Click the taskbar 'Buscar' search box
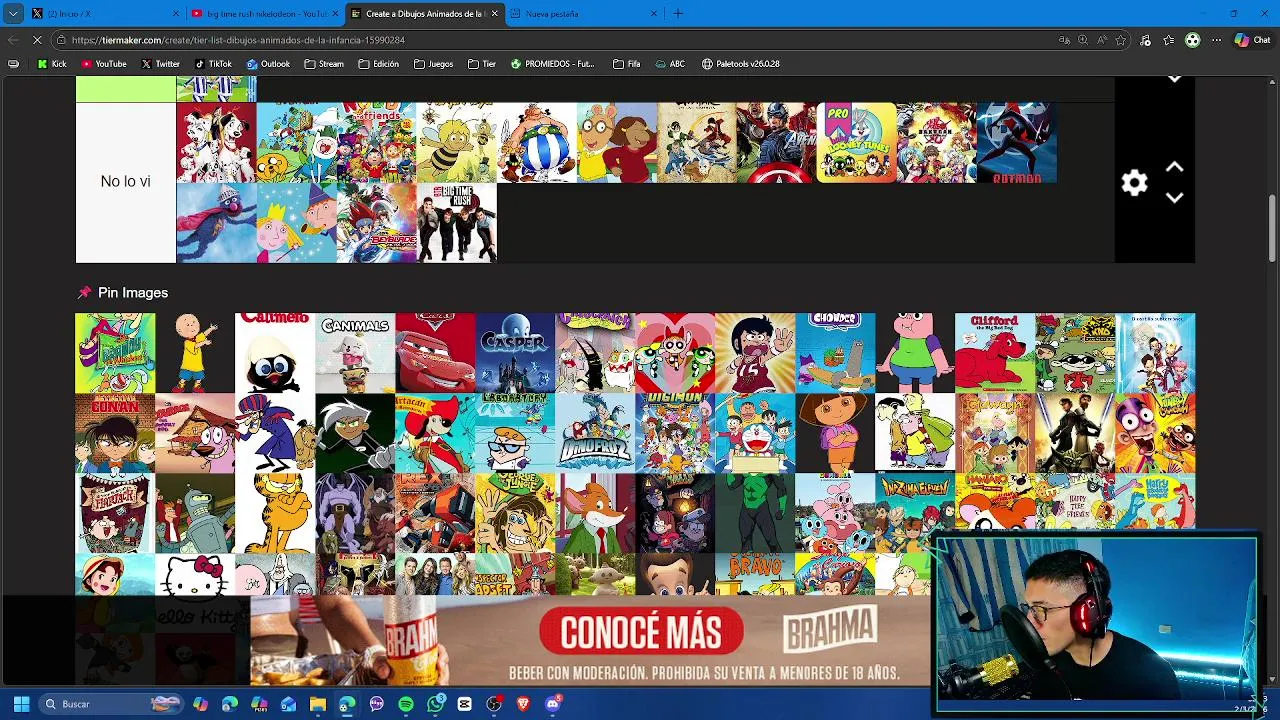 (110, 704)
